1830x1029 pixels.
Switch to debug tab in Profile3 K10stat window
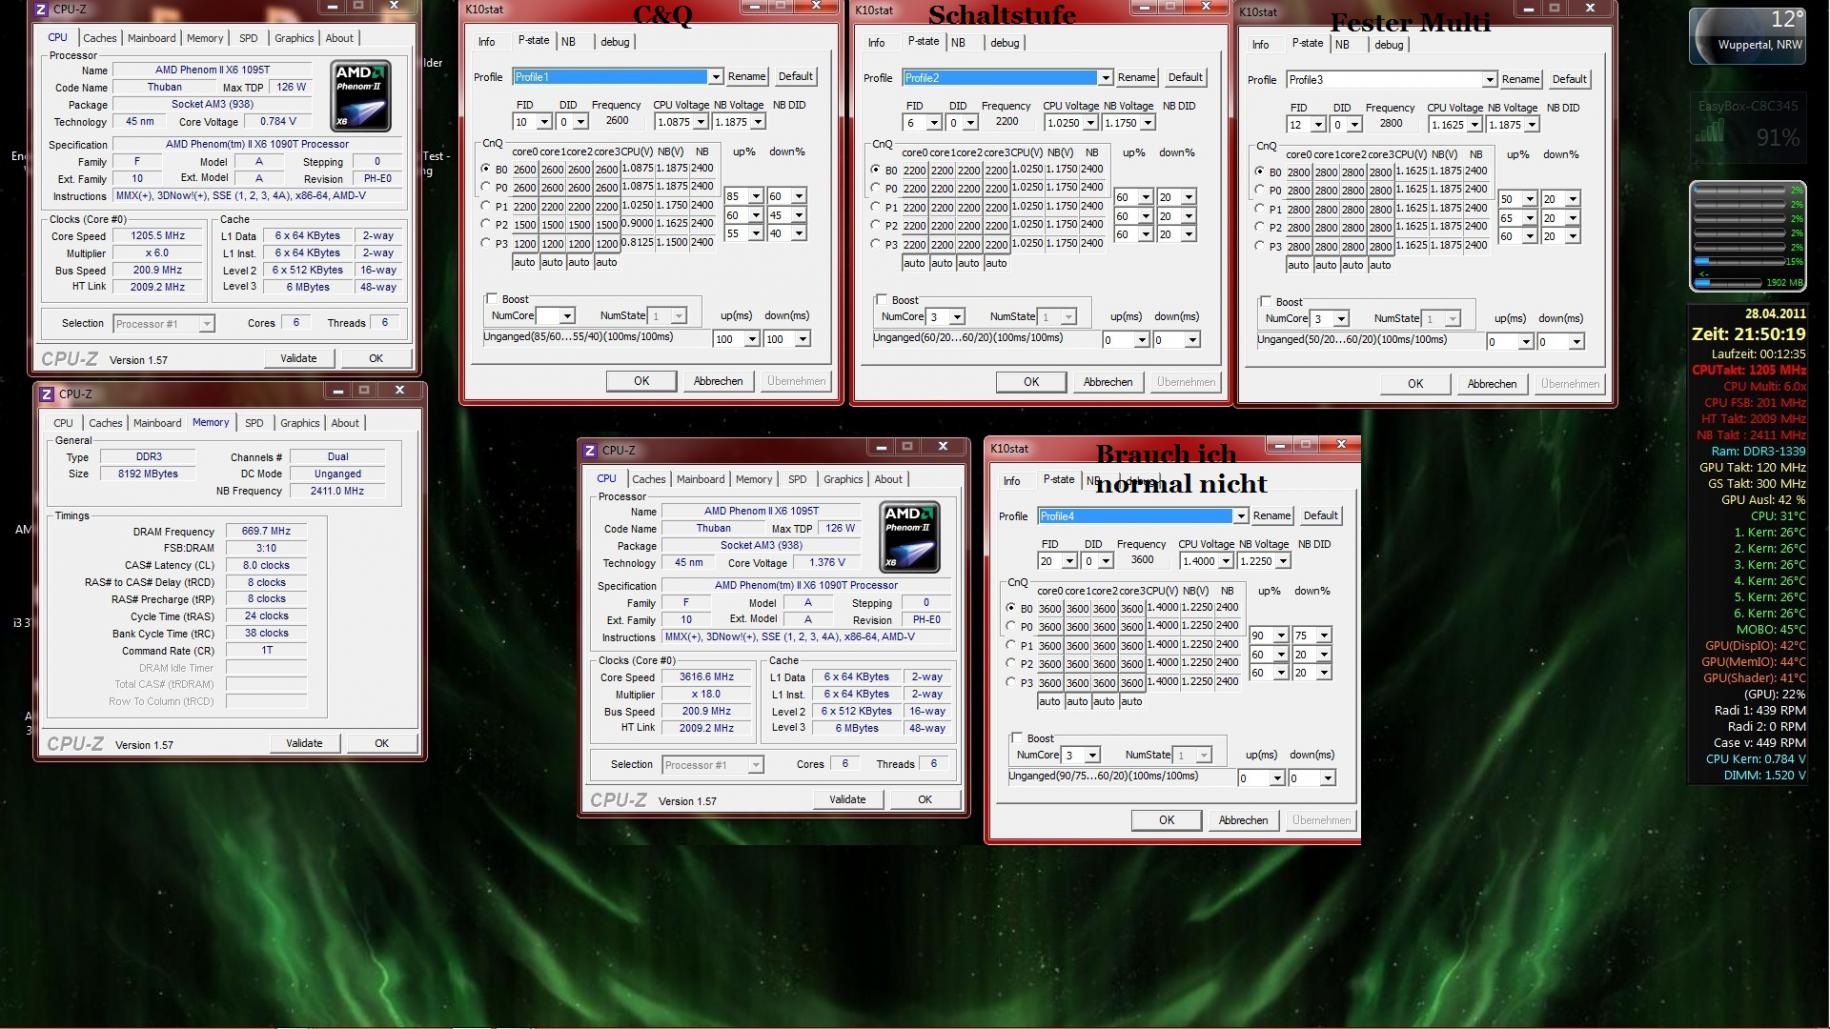coord(1389,45)
